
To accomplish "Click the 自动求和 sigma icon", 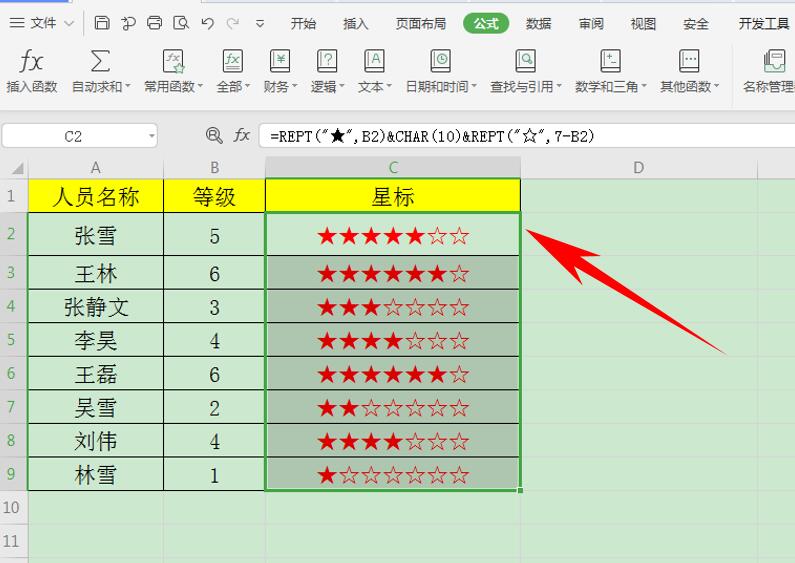I will [x=100, y=61].
